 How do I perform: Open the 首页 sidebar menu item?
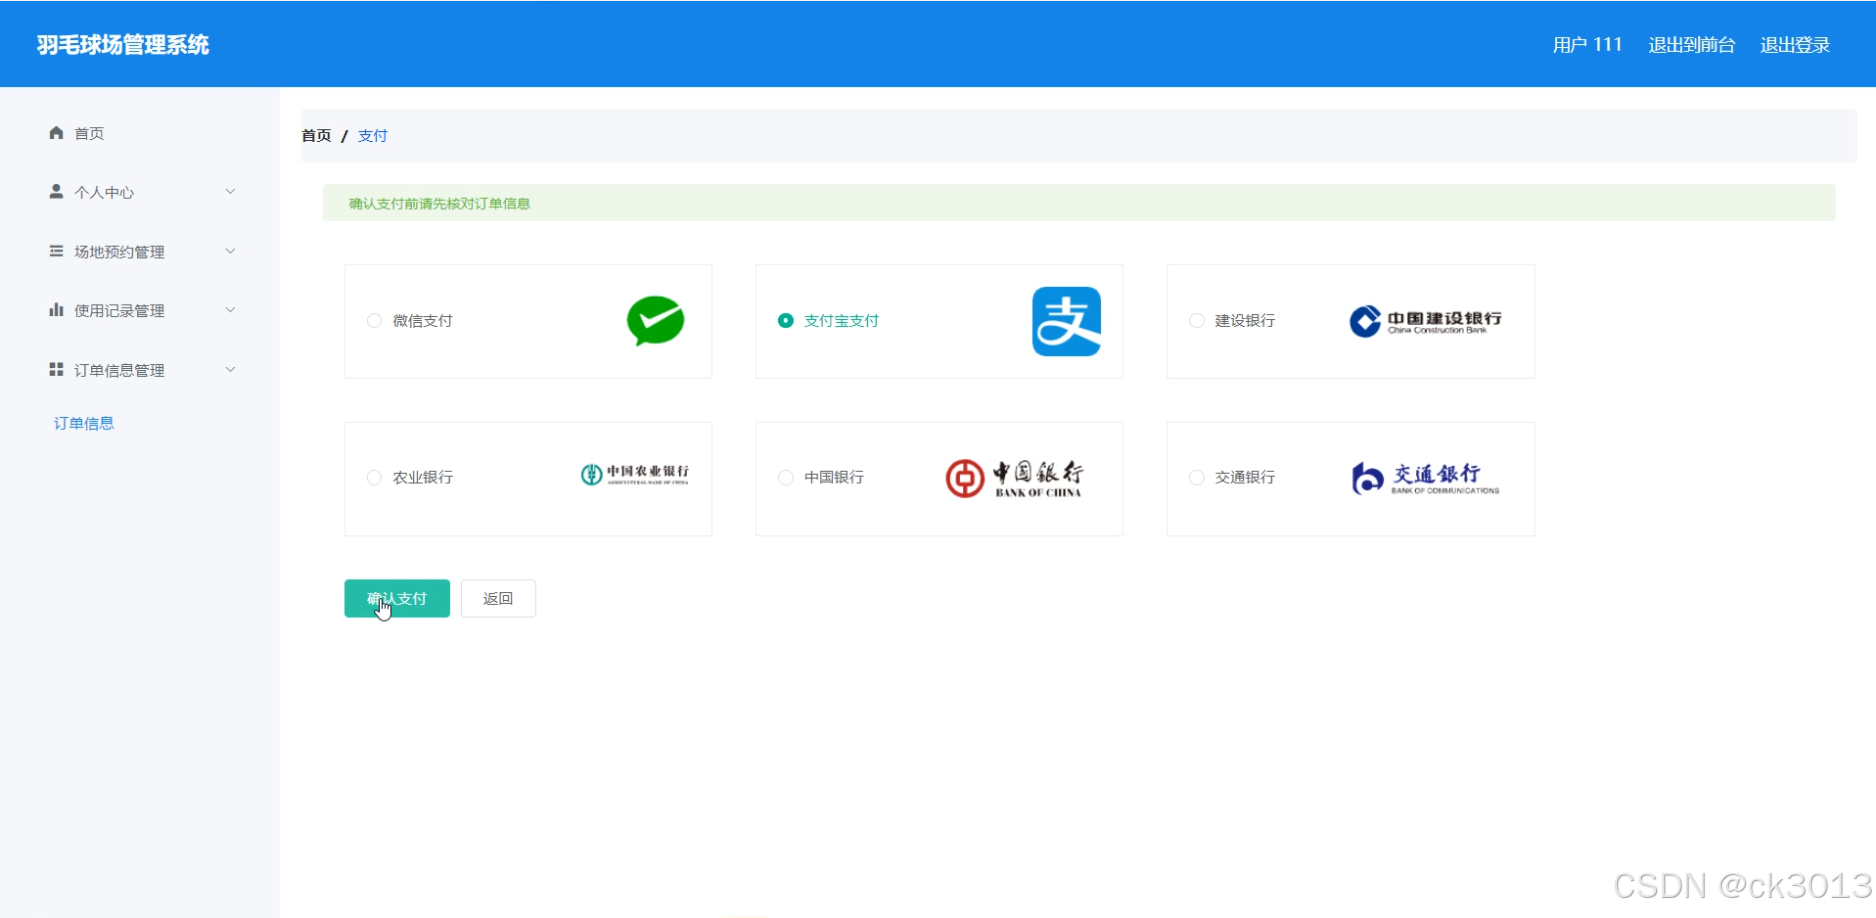140,133
